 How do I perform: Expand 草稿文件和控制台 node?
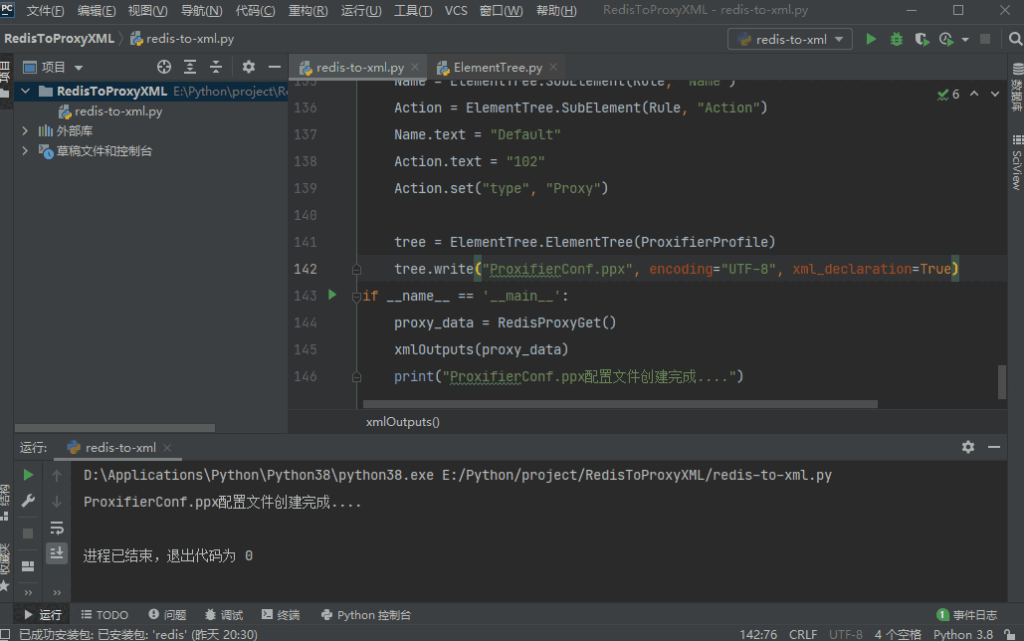click(x=25, y=151)
